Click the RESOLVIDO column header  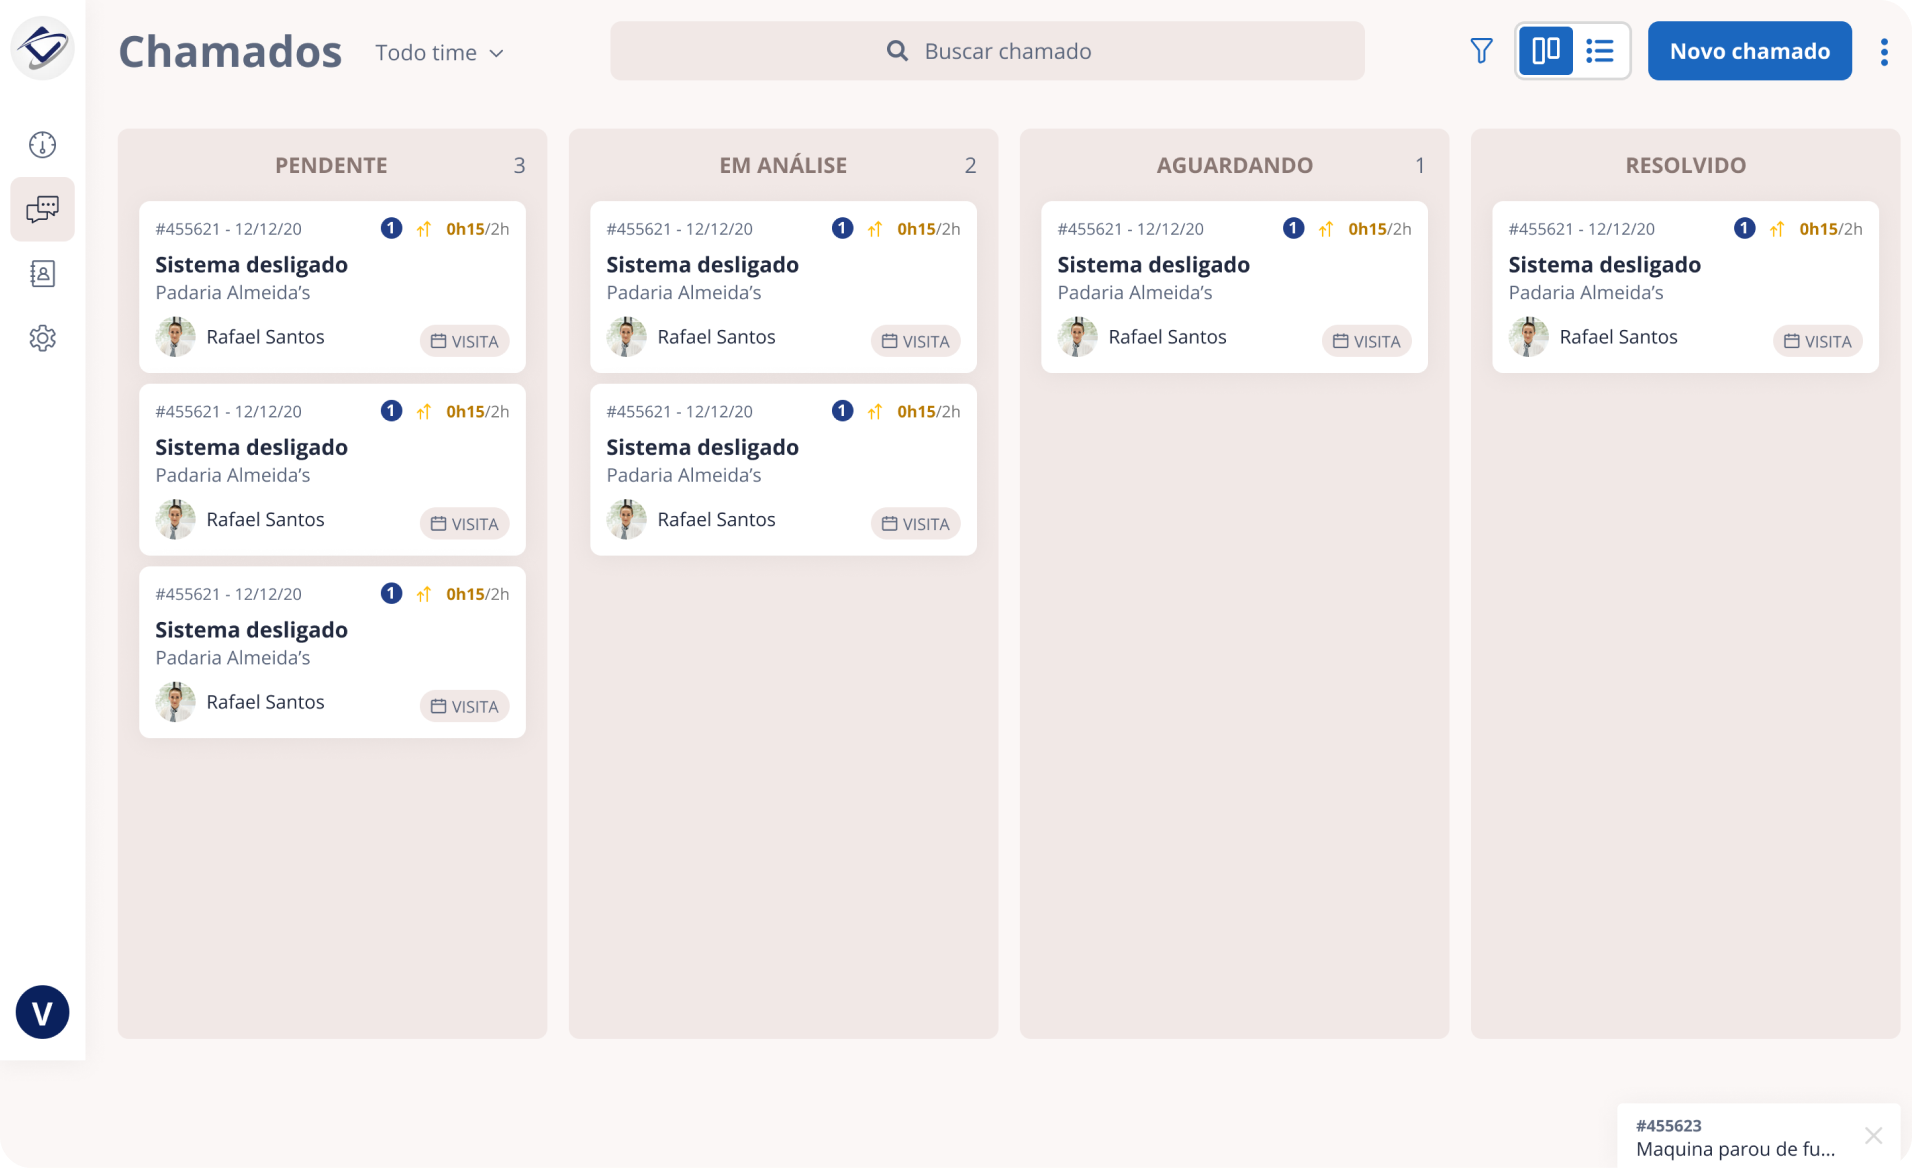tap(1685, 165)
